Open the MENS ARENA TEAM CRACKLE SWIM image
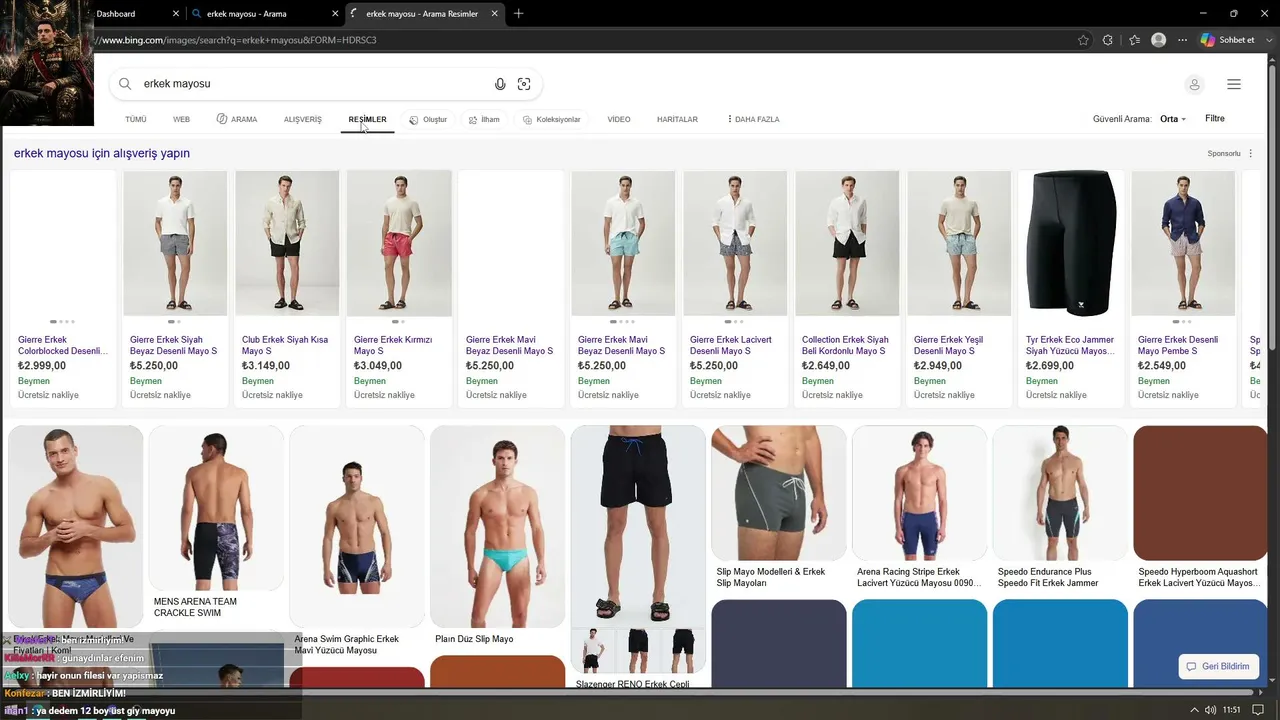 click(x=216, y=508)
